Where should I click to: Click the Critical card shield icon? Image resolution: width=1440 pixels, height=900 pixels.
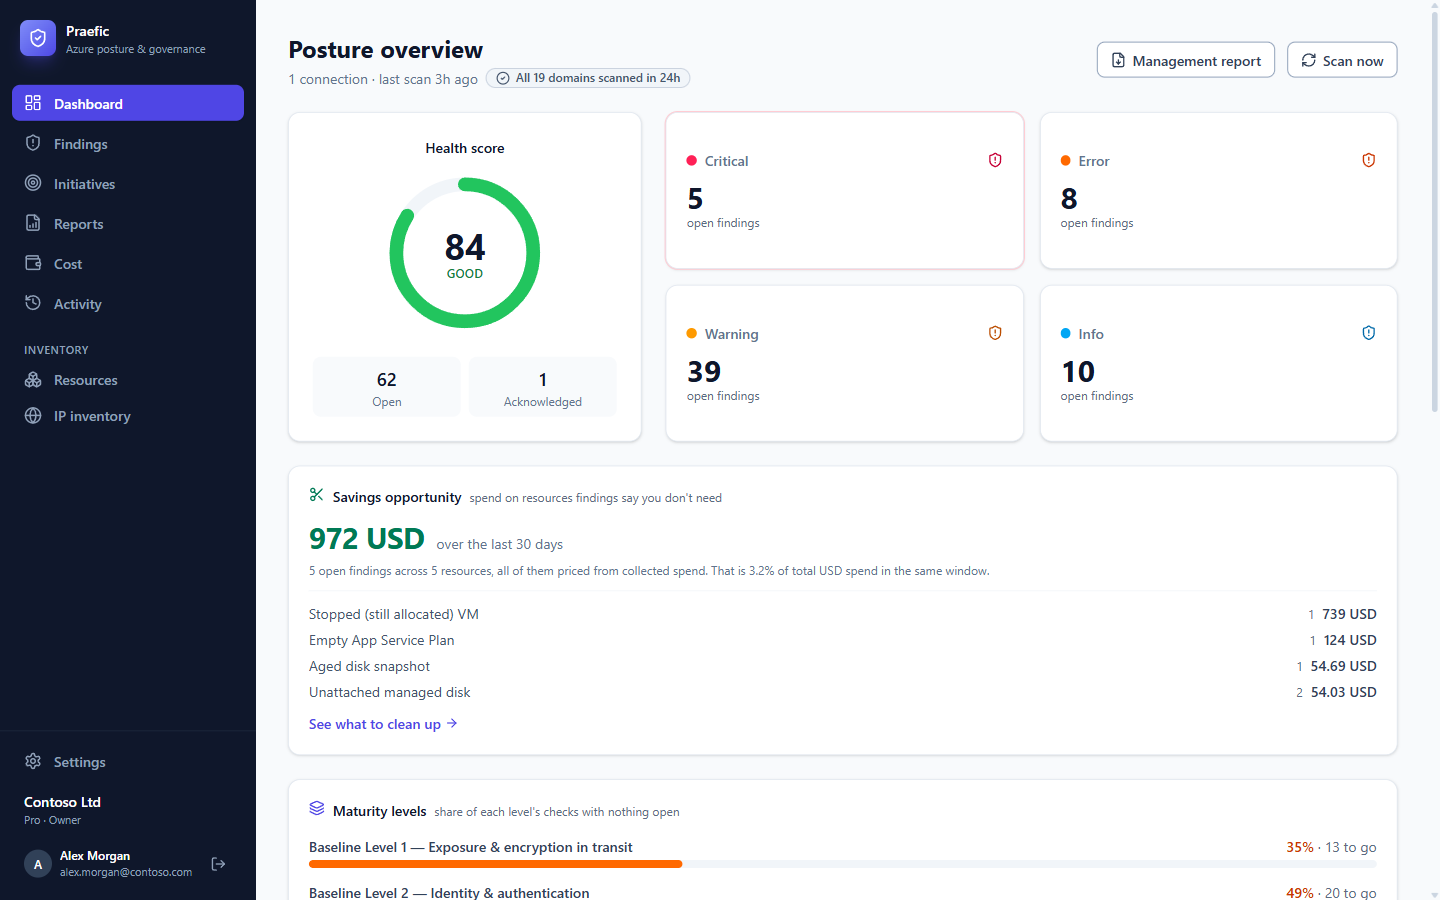(x=995, y=160)
